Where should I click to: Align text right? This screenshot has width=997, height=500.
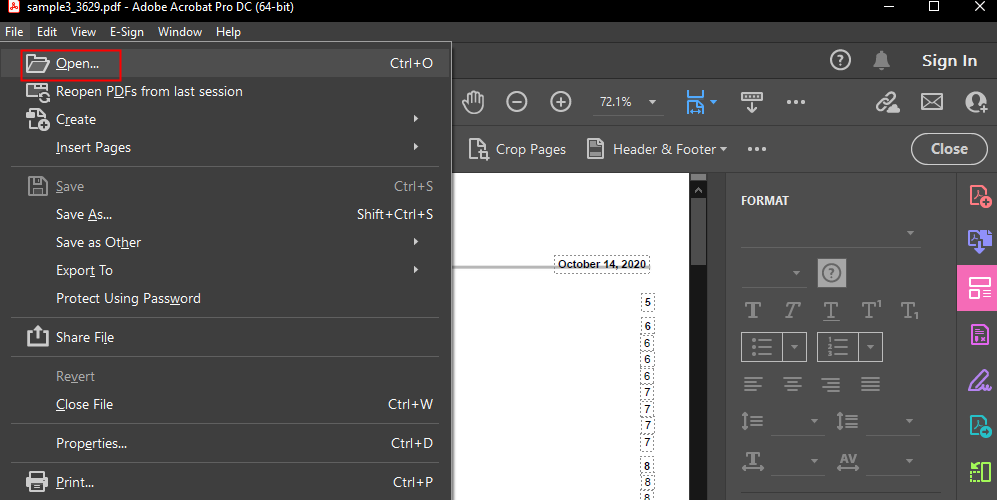830,384
